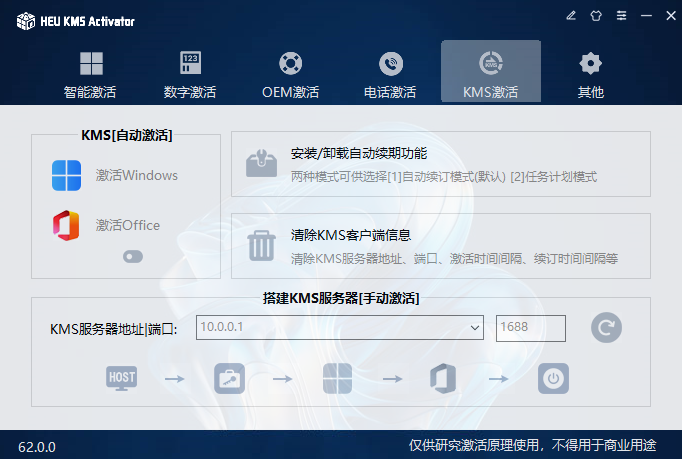Image resolution: width=682 pixels, height=459 pixels.
Task: Click the KMS服务器地址|端口 label
Action: click(114, 329)
